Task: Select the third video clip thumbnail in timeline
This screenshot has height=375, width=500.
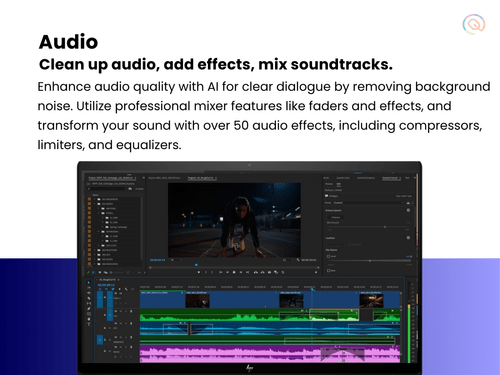Action: (371, 301)
